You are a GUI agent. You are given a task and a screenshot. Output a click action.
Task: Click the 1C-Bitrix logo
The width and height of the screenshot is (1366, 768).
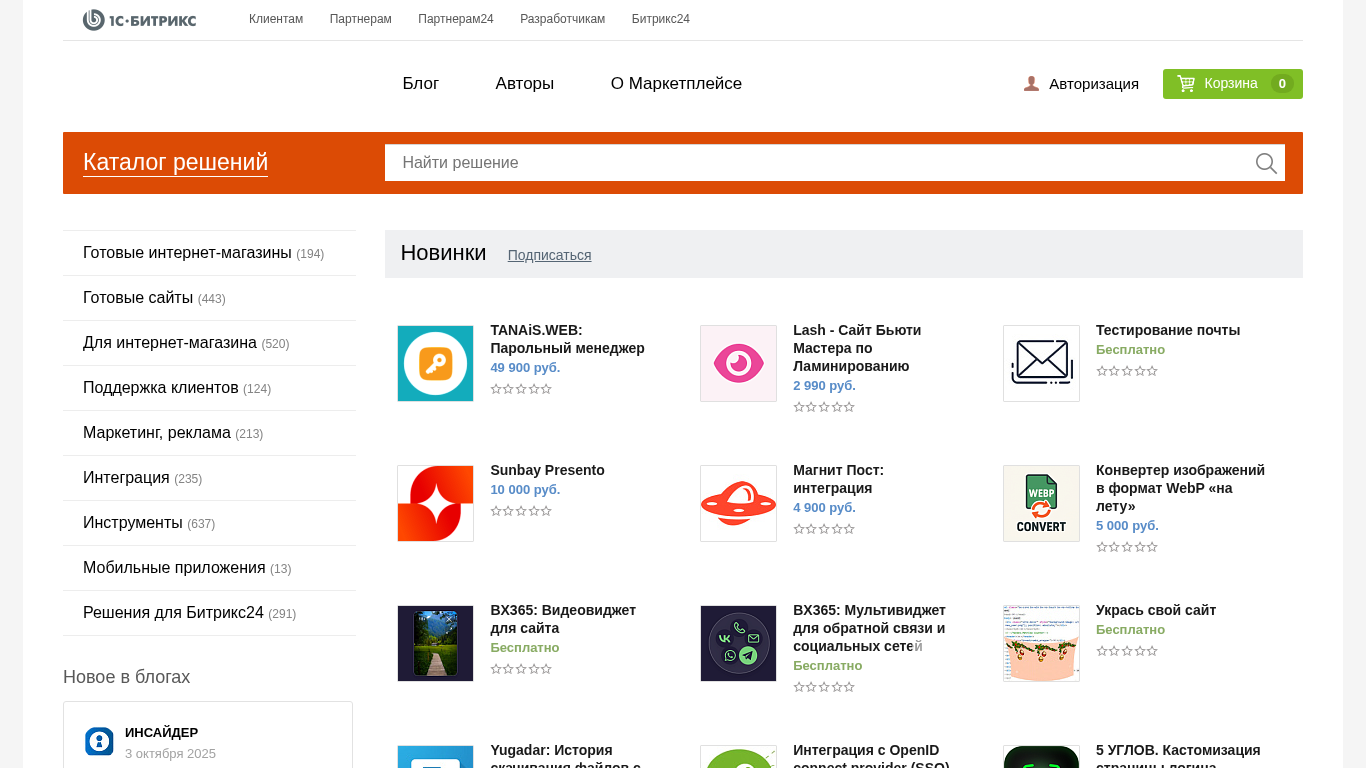139,20
